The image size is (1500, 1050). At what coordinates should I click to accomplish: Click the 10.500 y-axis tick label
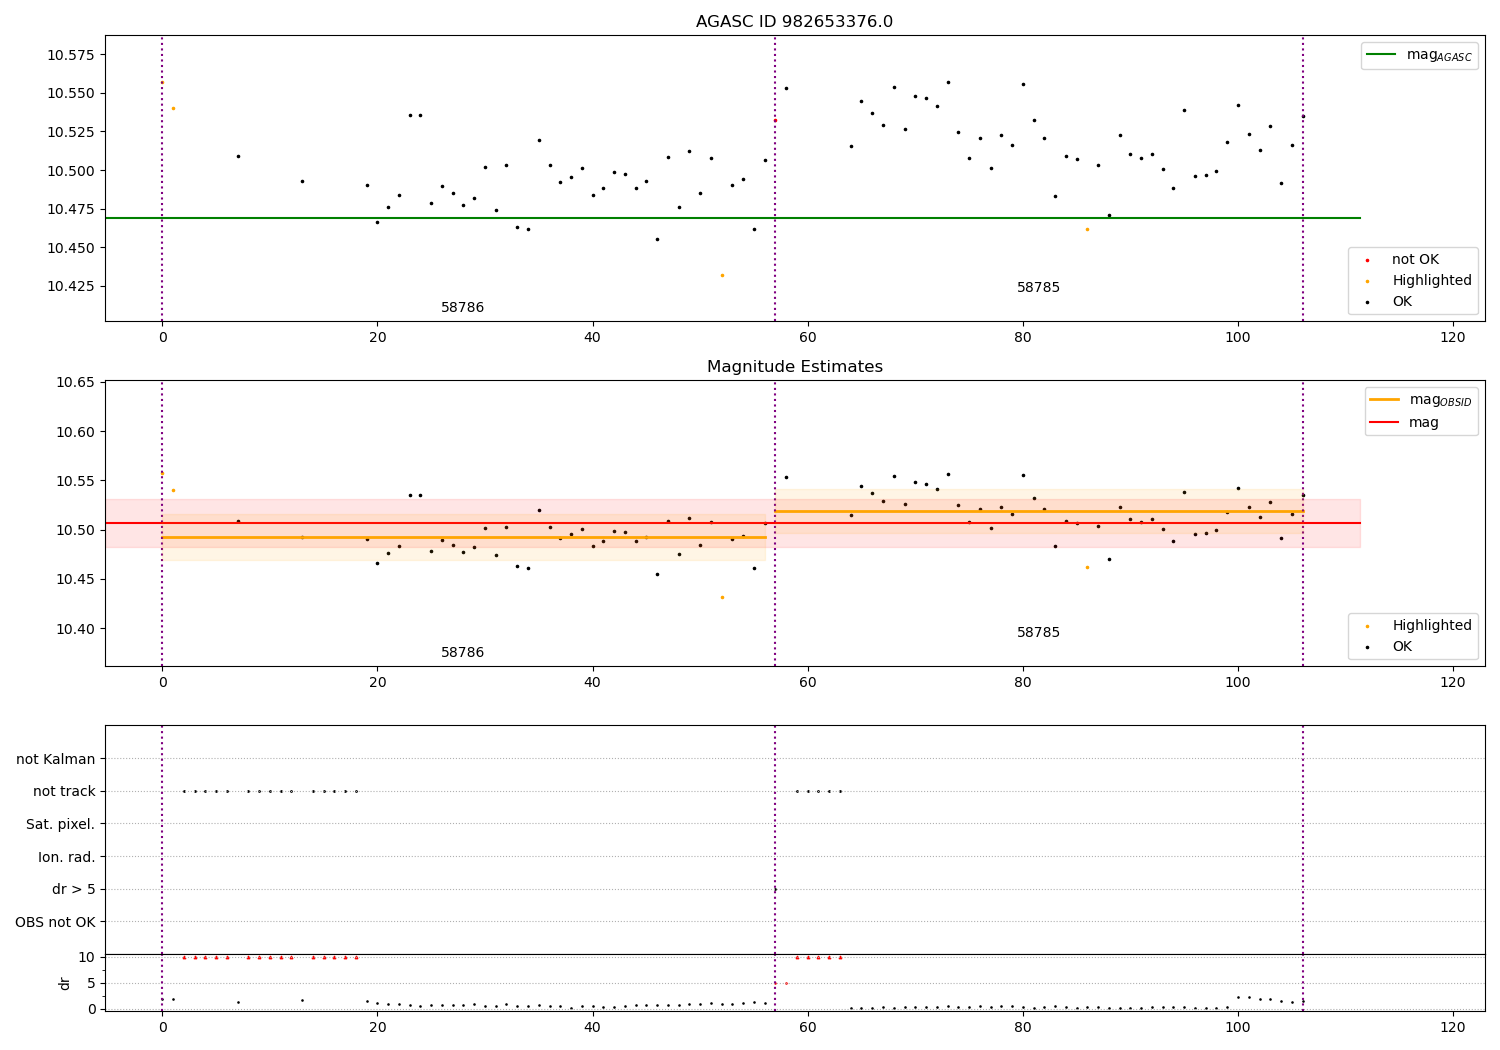pos(71,171)
